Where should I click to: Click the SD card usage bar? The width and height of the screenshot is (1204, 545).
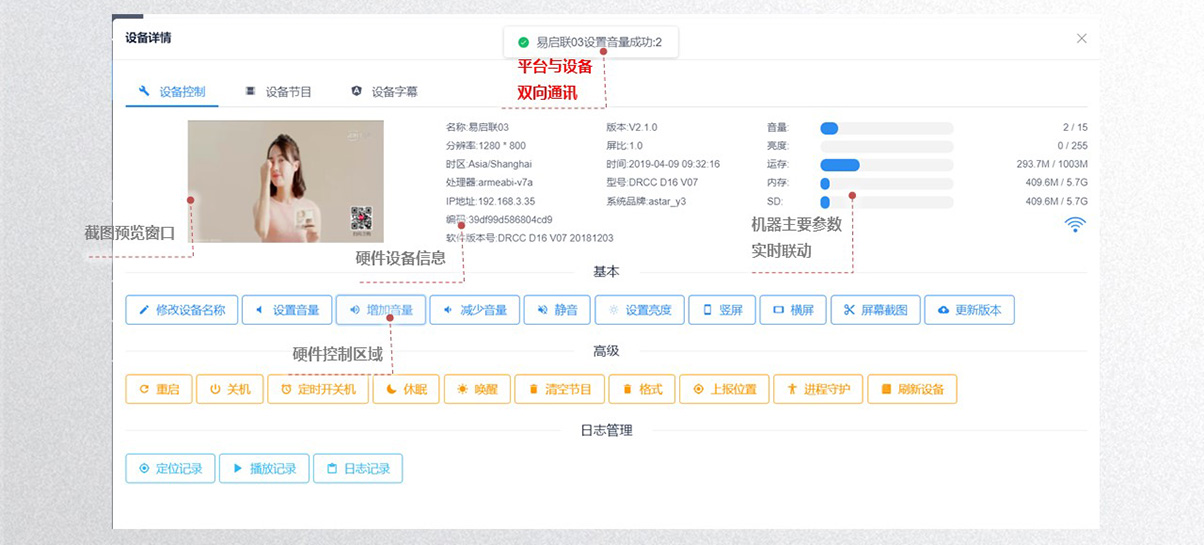pyautogui.click(x=886, y=201)
